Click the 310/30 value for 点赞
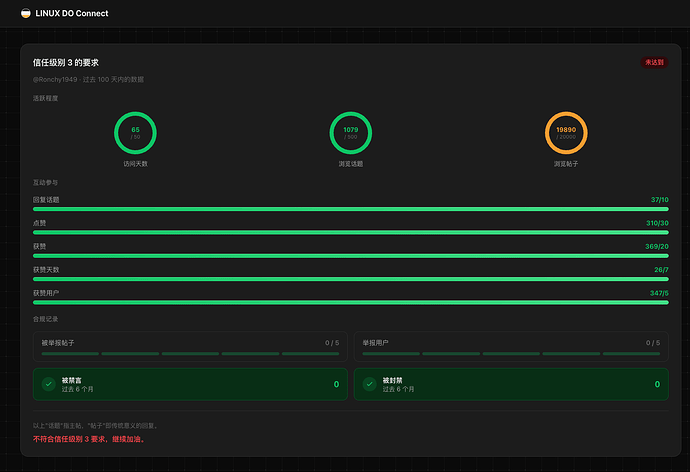Image resolution: width=690 pixels, height=472 pixels. 657,223
